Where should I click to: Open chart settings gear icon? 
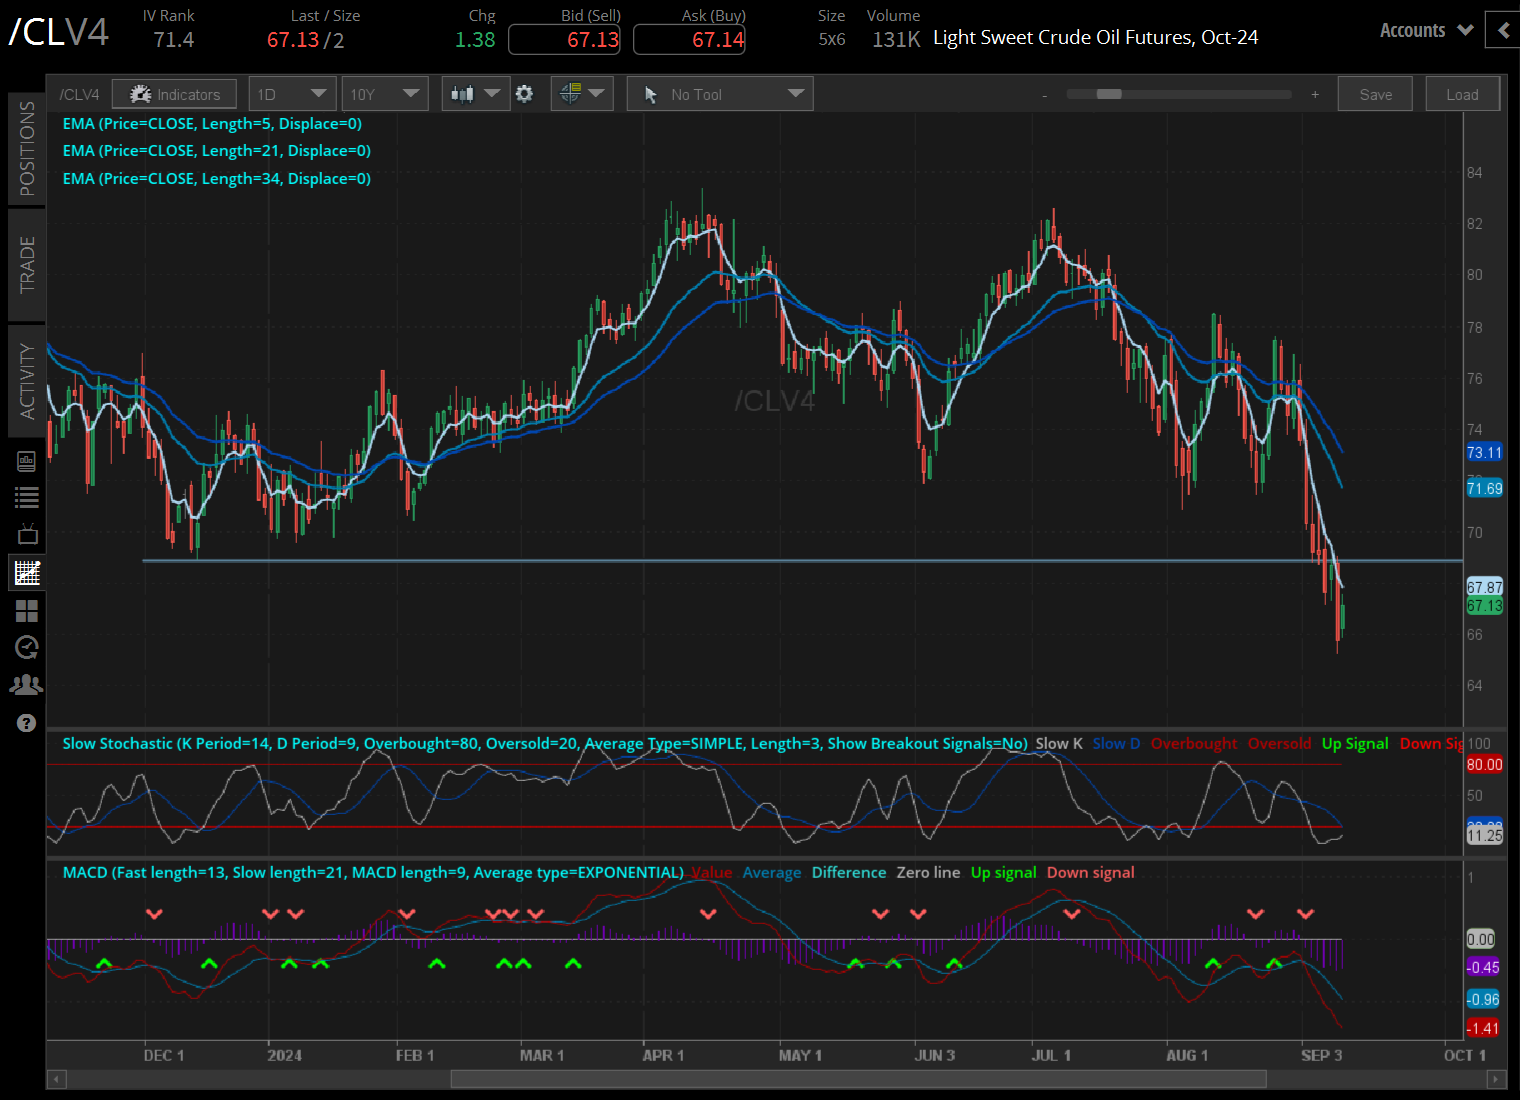click(x=524, y=94)
